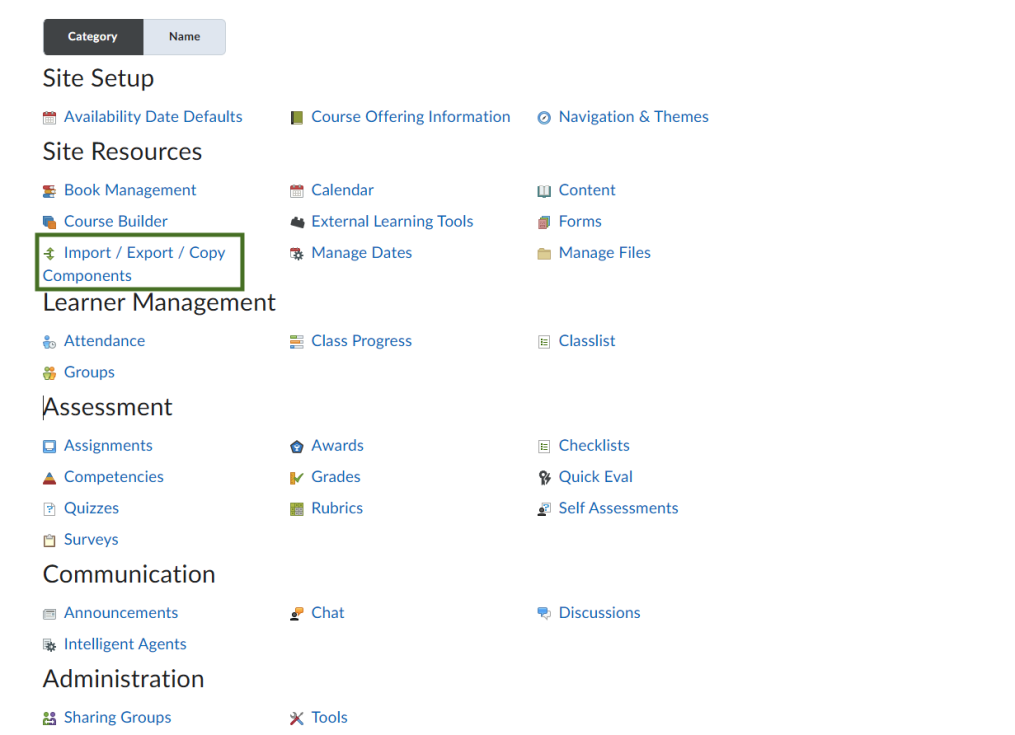This screenshot has width=1015, height=735.
Task: Click the Quizzes icon
Action: point(49,509)
